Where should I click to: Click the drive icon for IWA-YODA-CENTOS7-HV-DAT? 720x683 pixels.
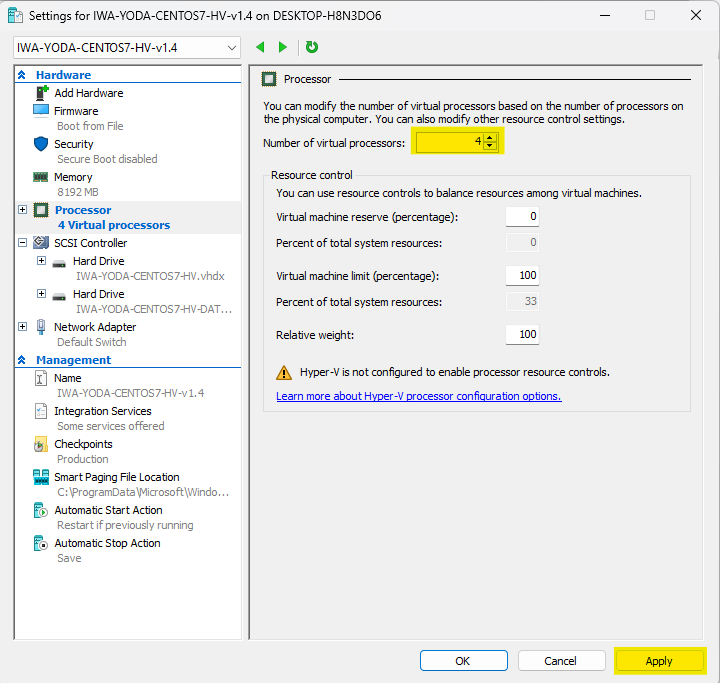tap(59, 297)
